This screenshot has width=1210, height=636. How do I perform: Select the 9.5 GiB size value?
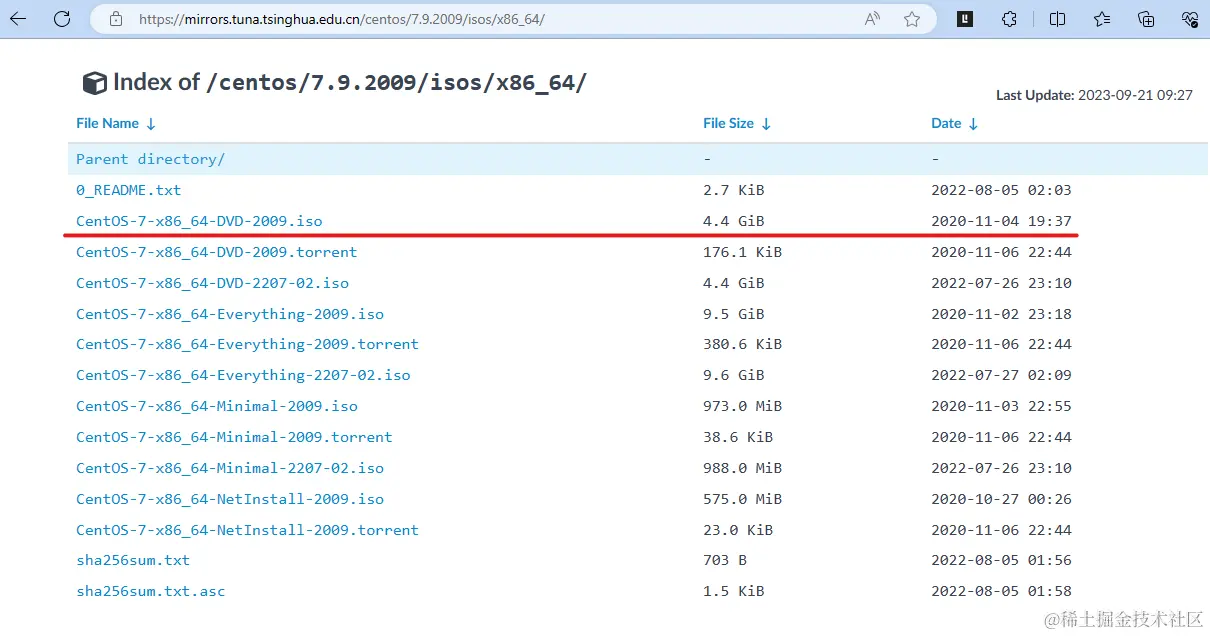734,314
